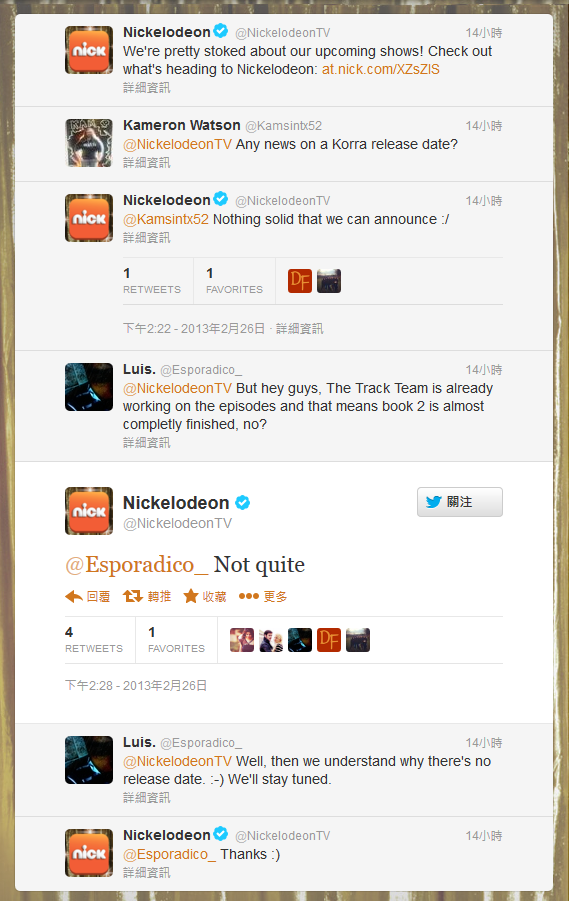569x901 pixels.
Task: Open Nickelodeon's avatar on the top tweet
Action: click(x=89, y=50)
